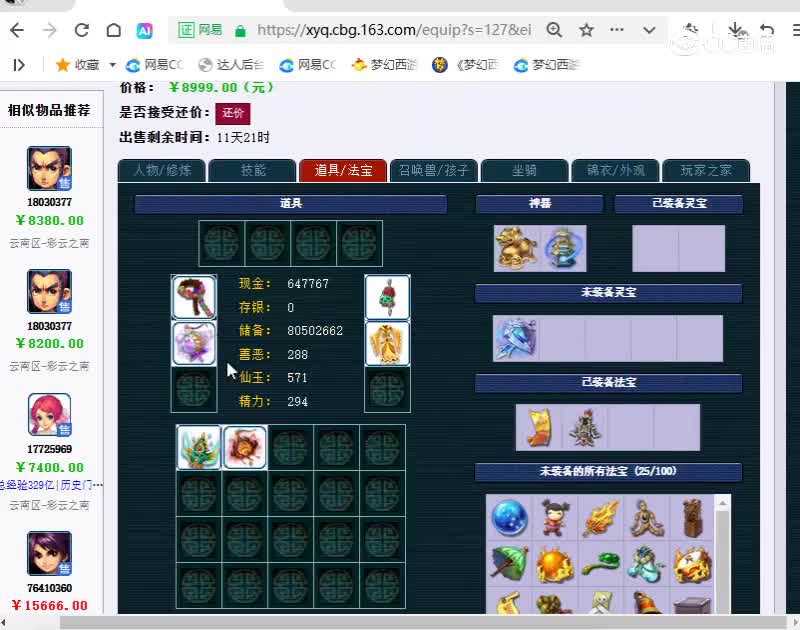Switch to the 人物/修炼 tab
The image size is (800, 630).
(162, 170)
